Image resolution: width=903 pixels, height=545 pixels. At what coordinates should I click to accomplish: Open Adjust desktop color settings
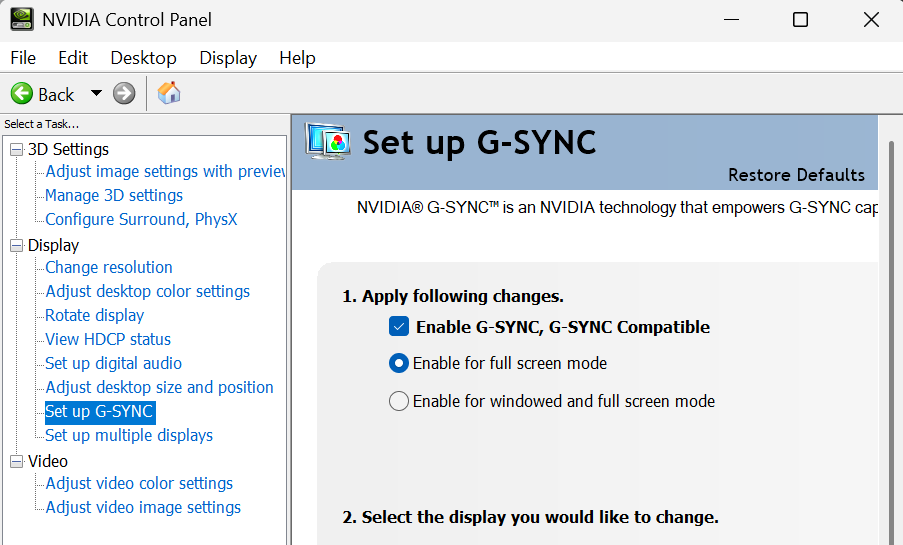click(147, 292)
